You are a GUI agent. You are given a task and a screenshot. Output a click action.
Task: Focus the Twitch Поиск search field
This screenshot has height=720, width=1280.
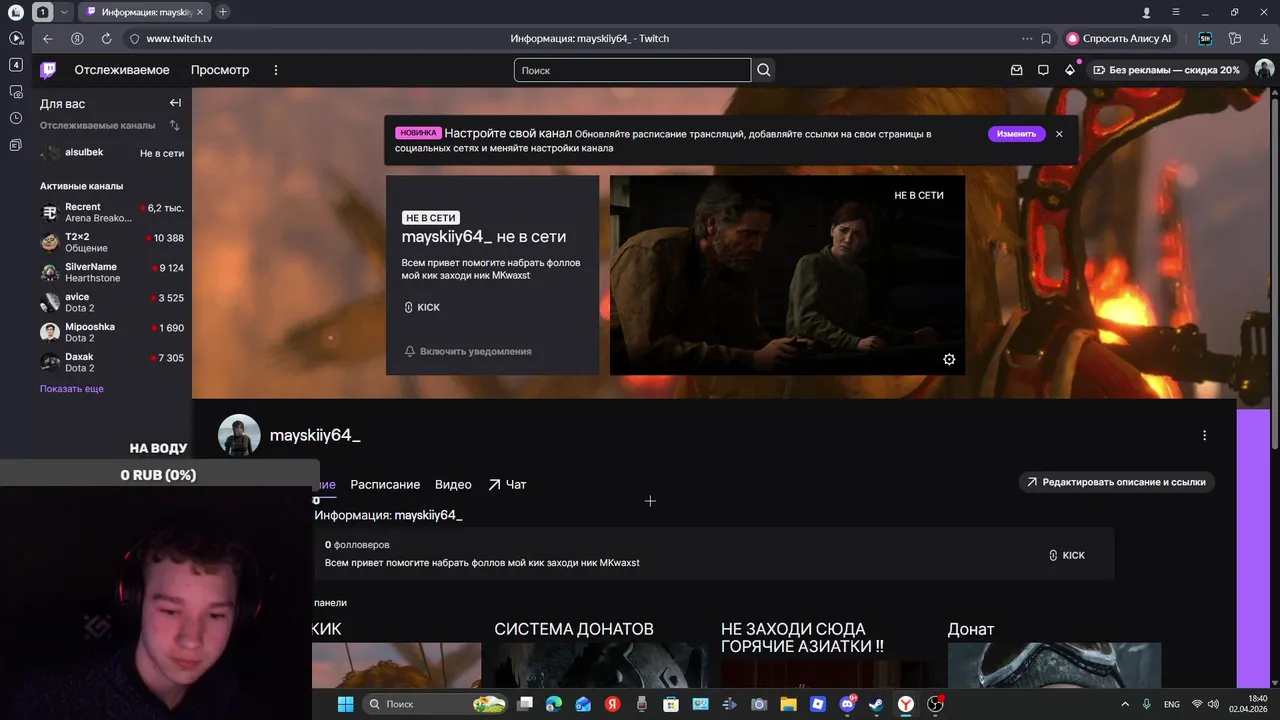632,70
